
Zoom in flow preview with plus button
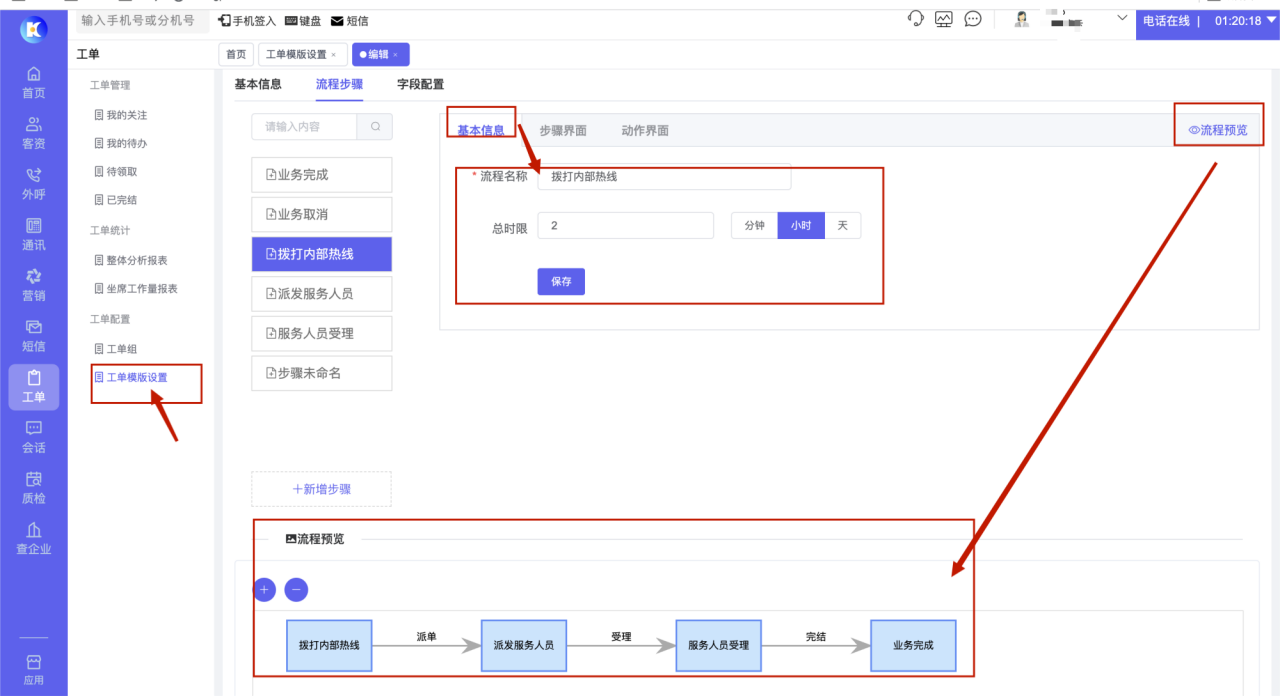tap(264, 590)
